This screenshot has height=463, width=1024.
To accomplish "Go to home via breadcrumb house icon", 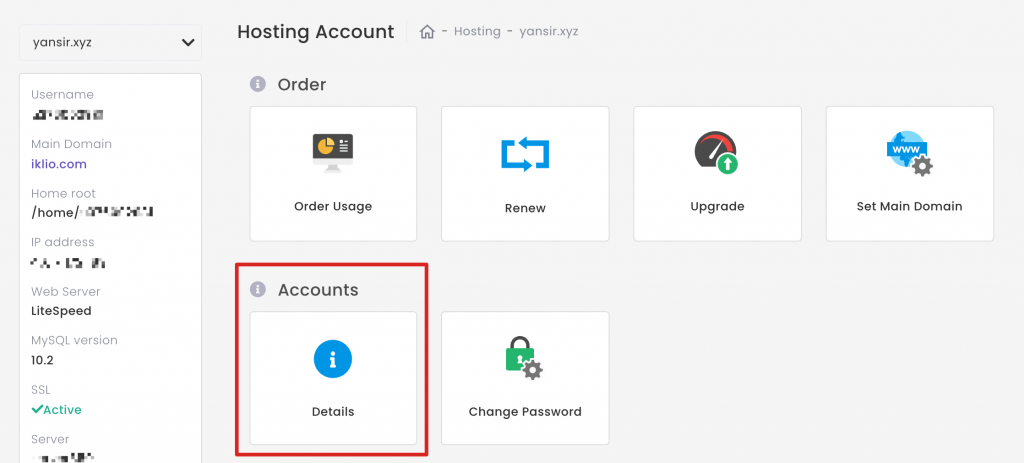I will [x=427, y=32].
